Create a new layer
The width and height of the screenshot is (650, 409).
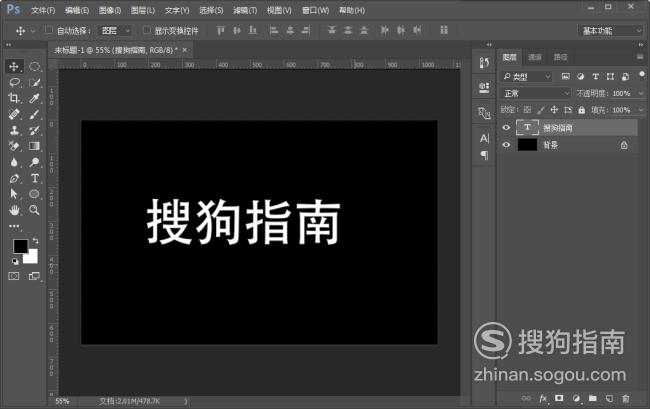point(609,398)
